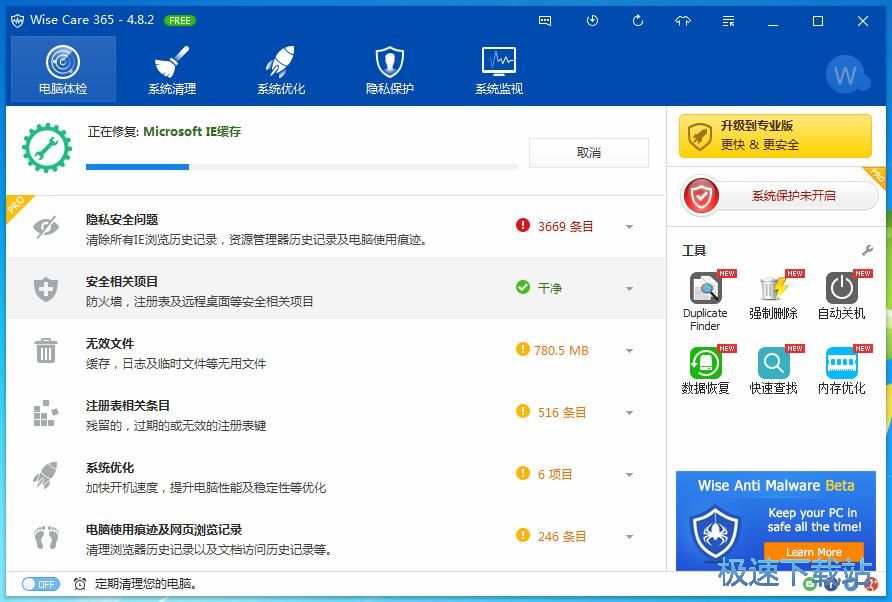Click the gray rocket system optimization icon
892x602 pixels.
coord(46,475)
